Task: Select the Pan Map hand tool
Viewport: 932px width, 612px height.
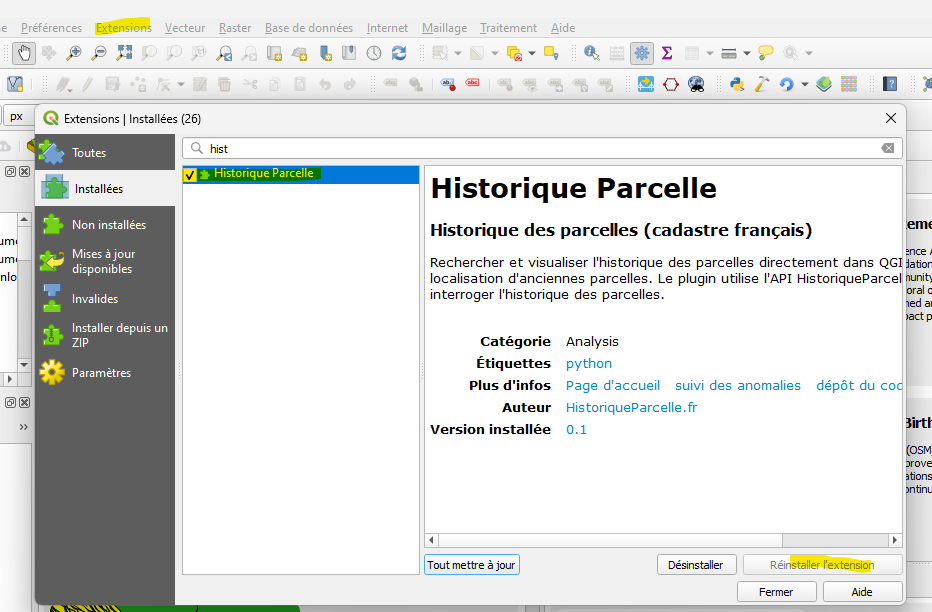Action: tap(24, 53)
